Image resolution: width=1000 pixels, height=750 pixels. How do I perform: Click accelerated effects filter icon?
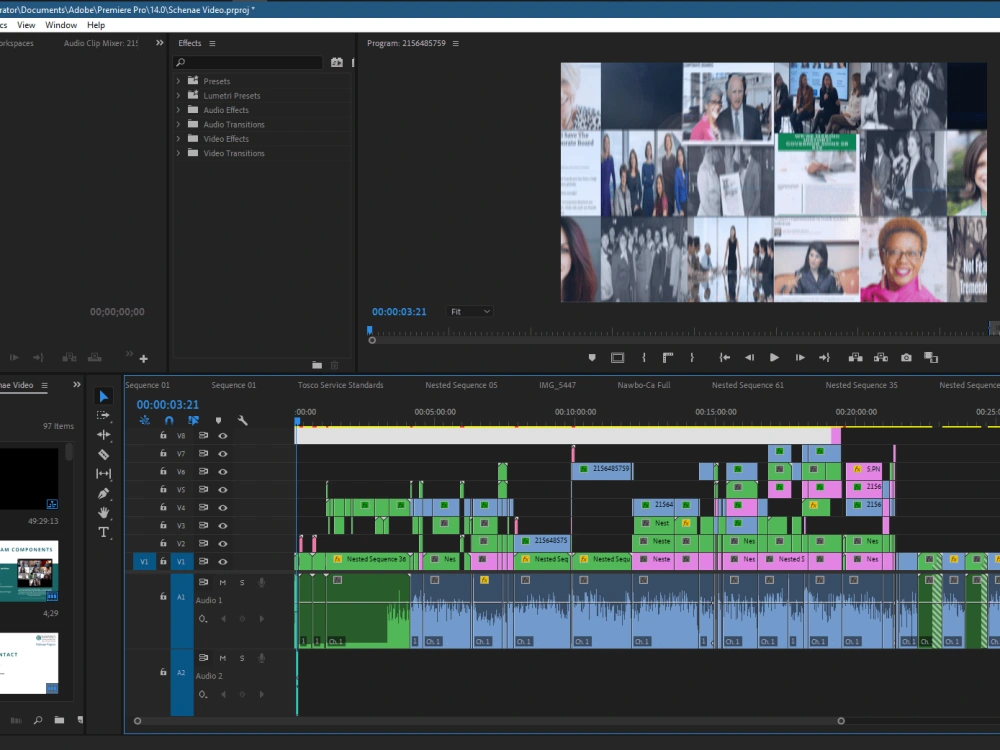337,62
